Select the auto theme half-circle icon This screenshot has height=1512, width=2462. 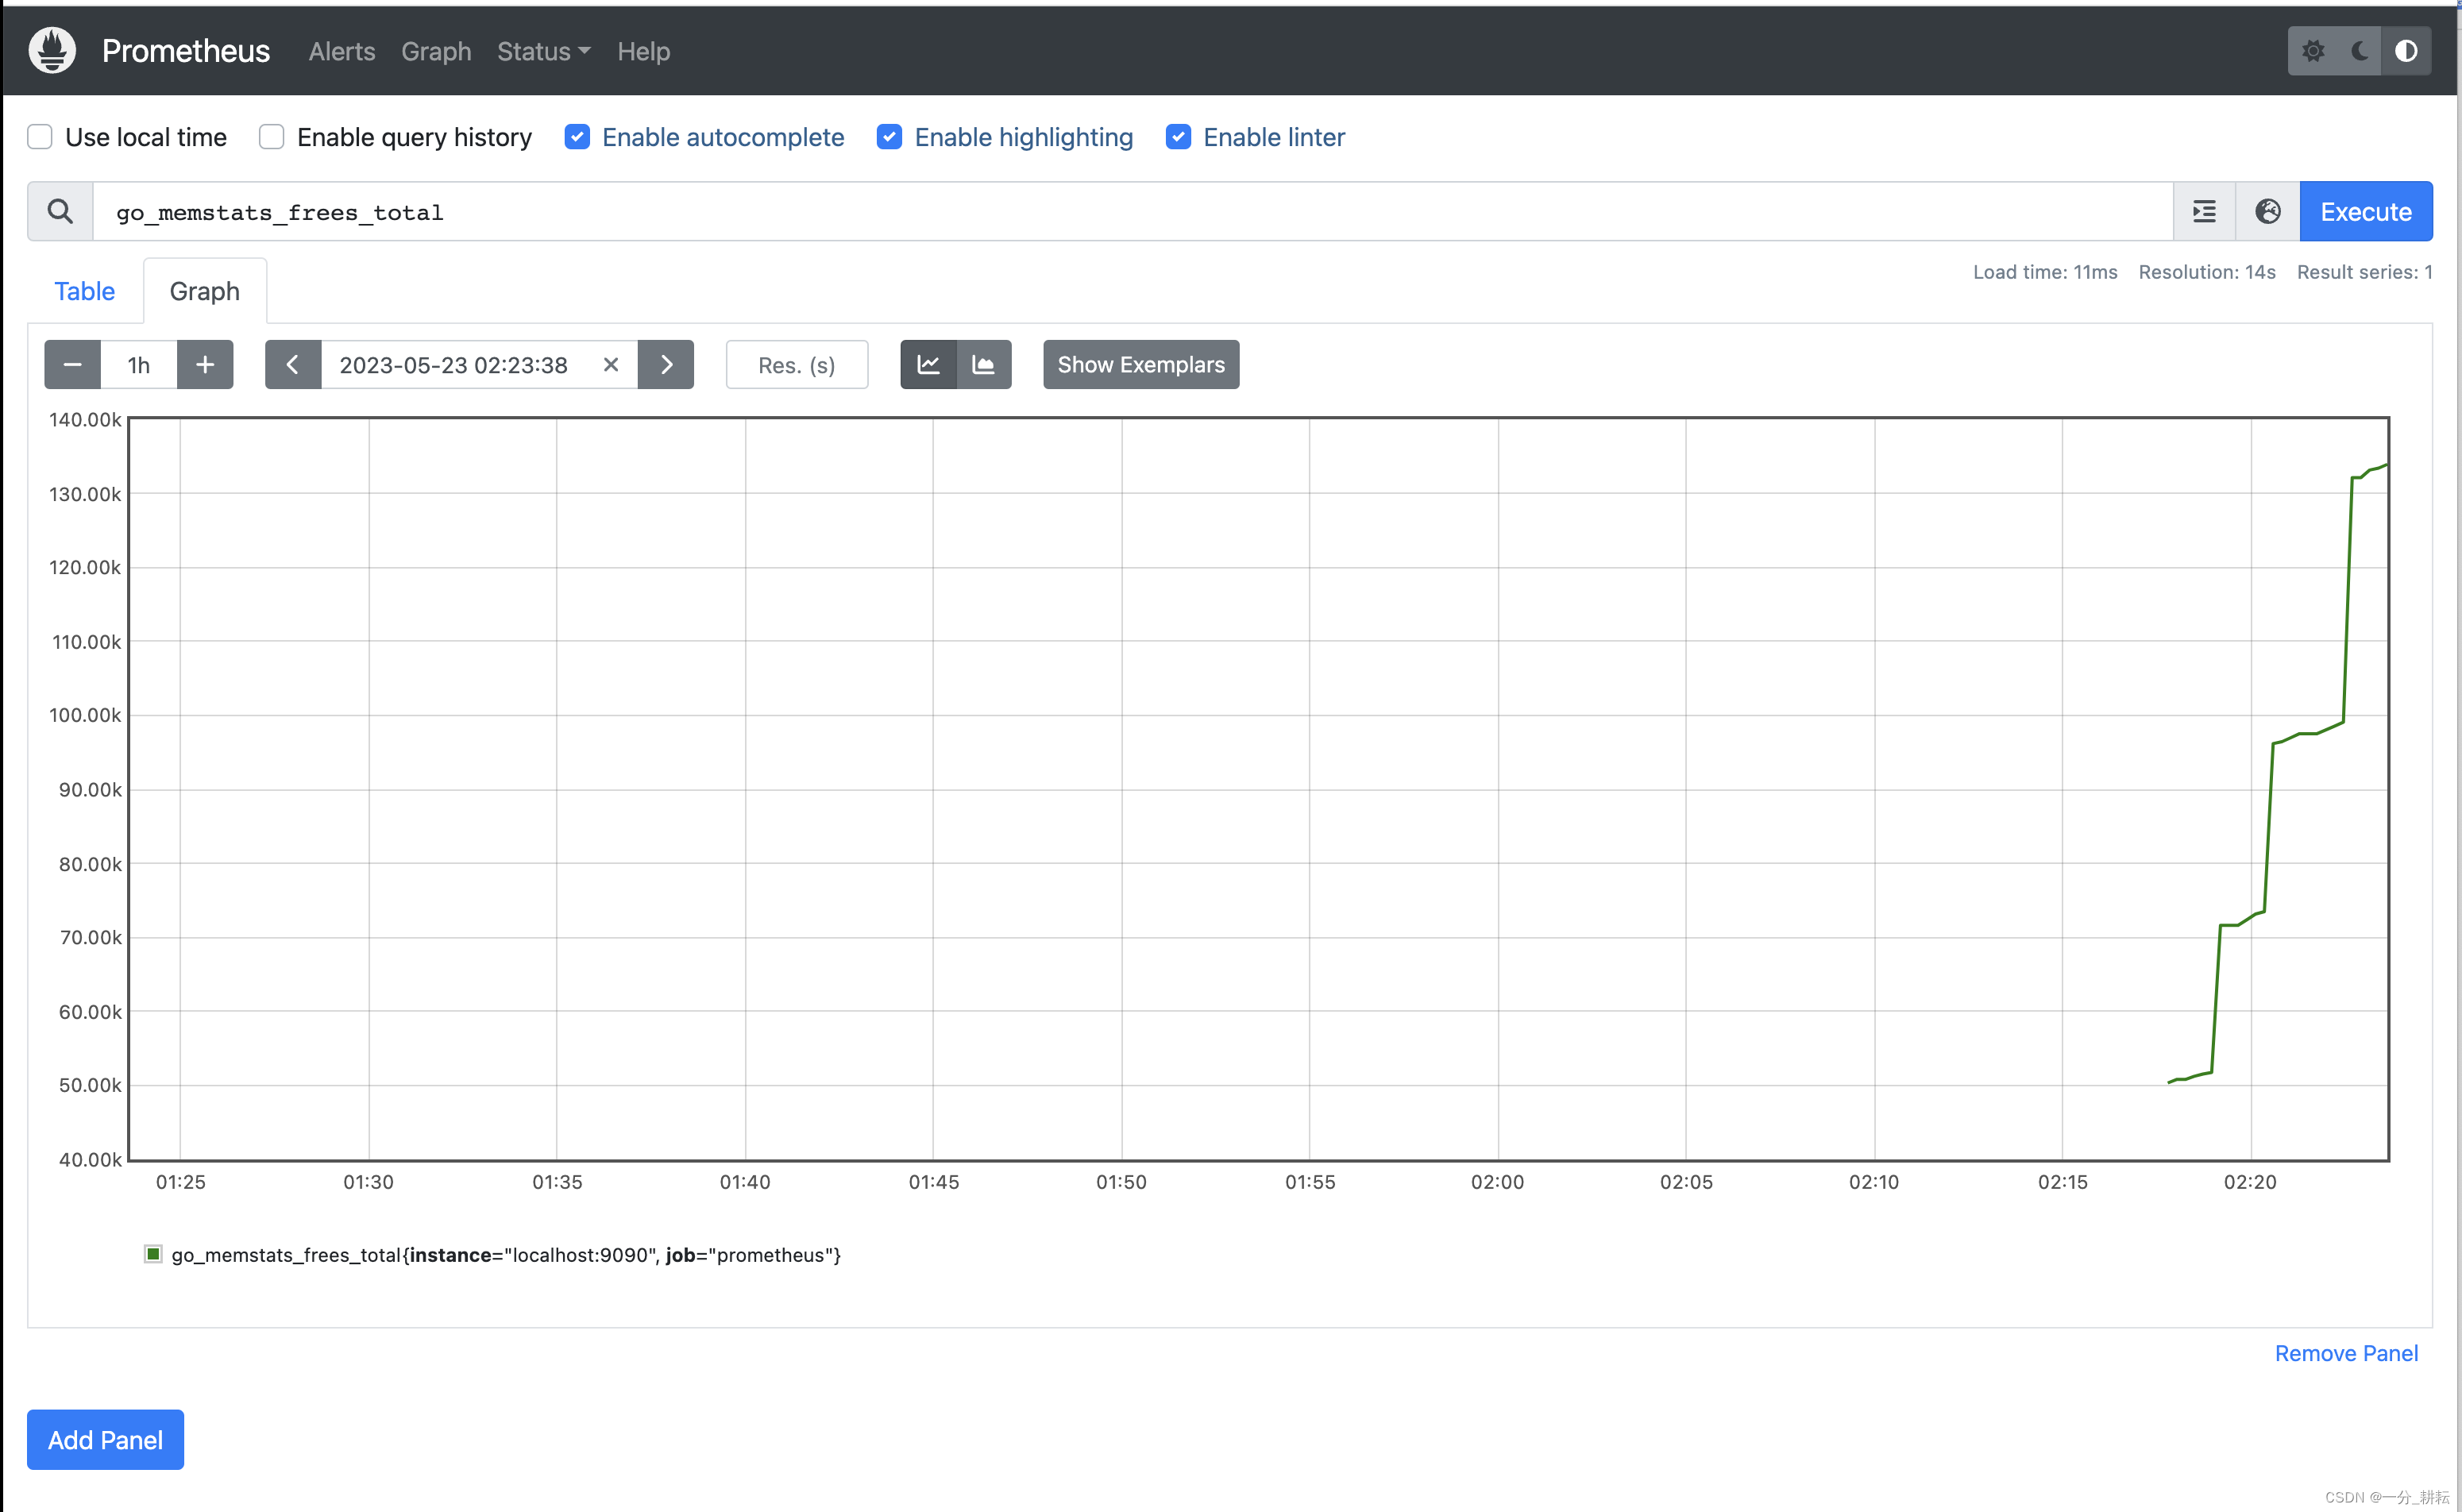tap(2407, 51)
